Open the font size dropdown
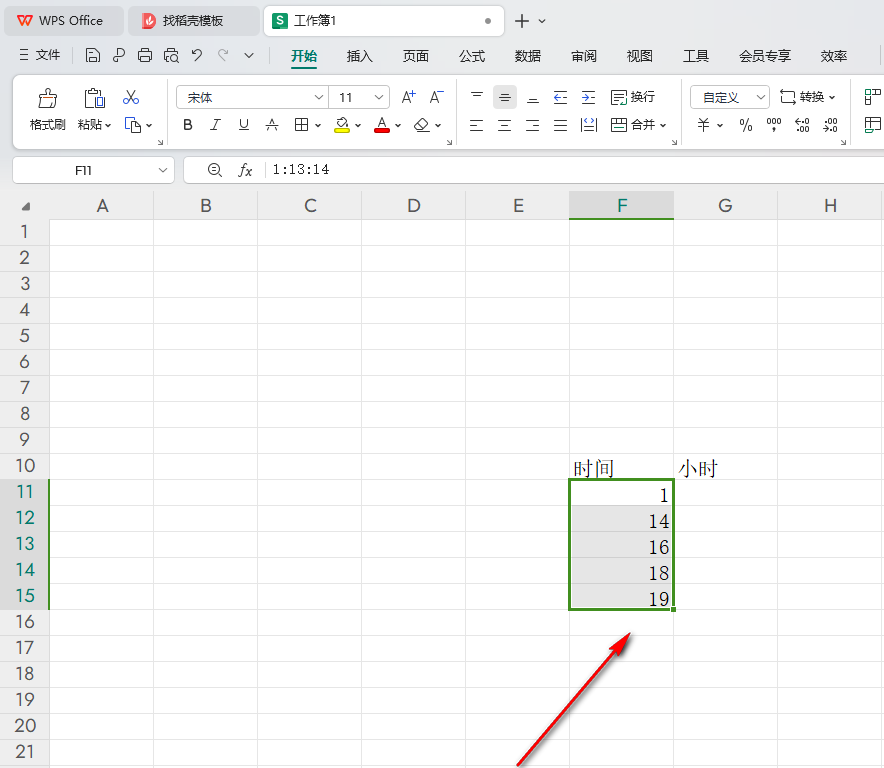 [x=379, y=98]
